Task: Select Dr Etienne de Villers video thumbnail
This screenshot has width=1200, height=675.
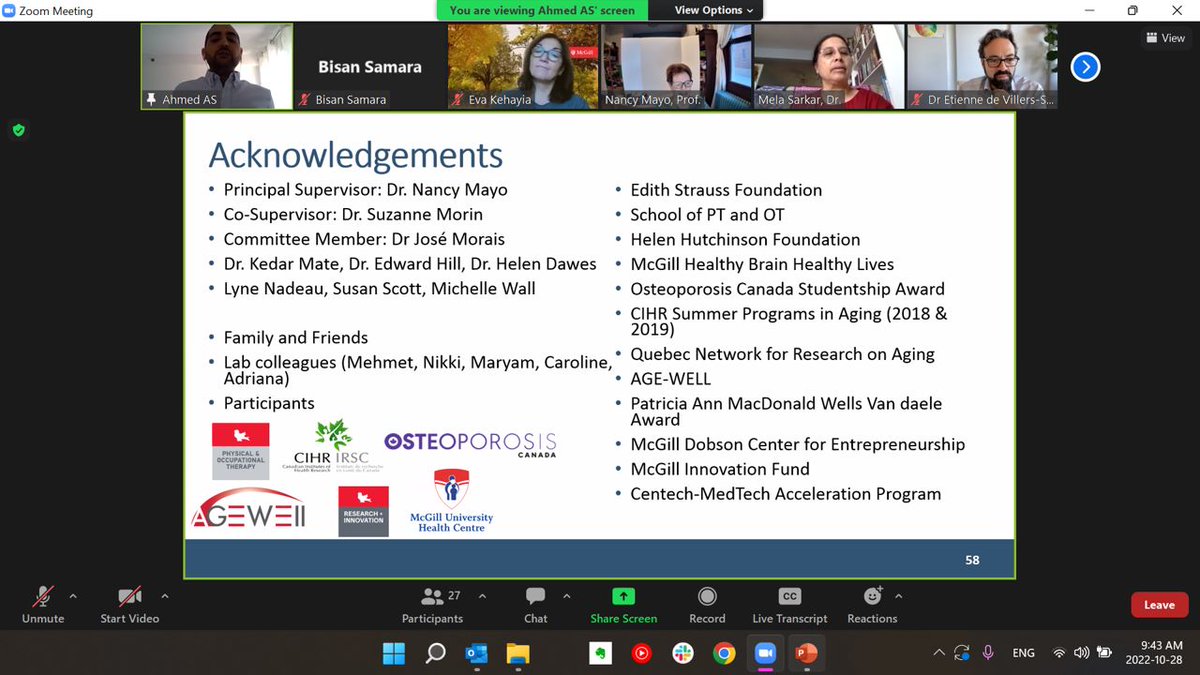Action: tap(982, 66)
